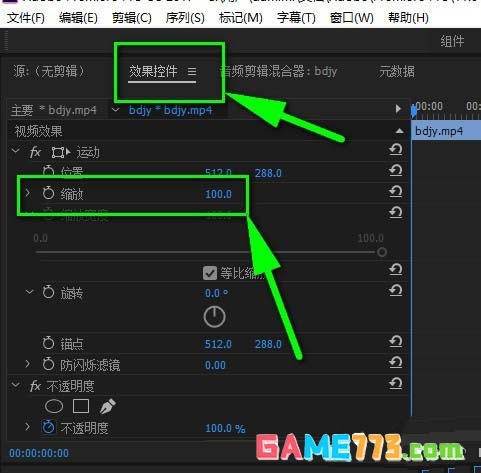Click the scale width slider handle
The image size is (481, 473).
[x=382, y=252]
